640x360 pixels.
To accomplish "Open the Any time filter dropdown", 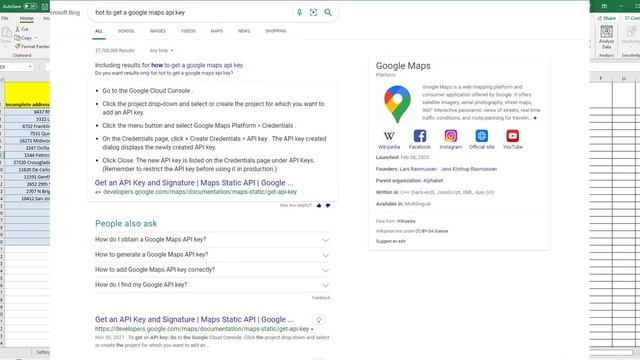I will pyautogui.click(x=161, y=51).
